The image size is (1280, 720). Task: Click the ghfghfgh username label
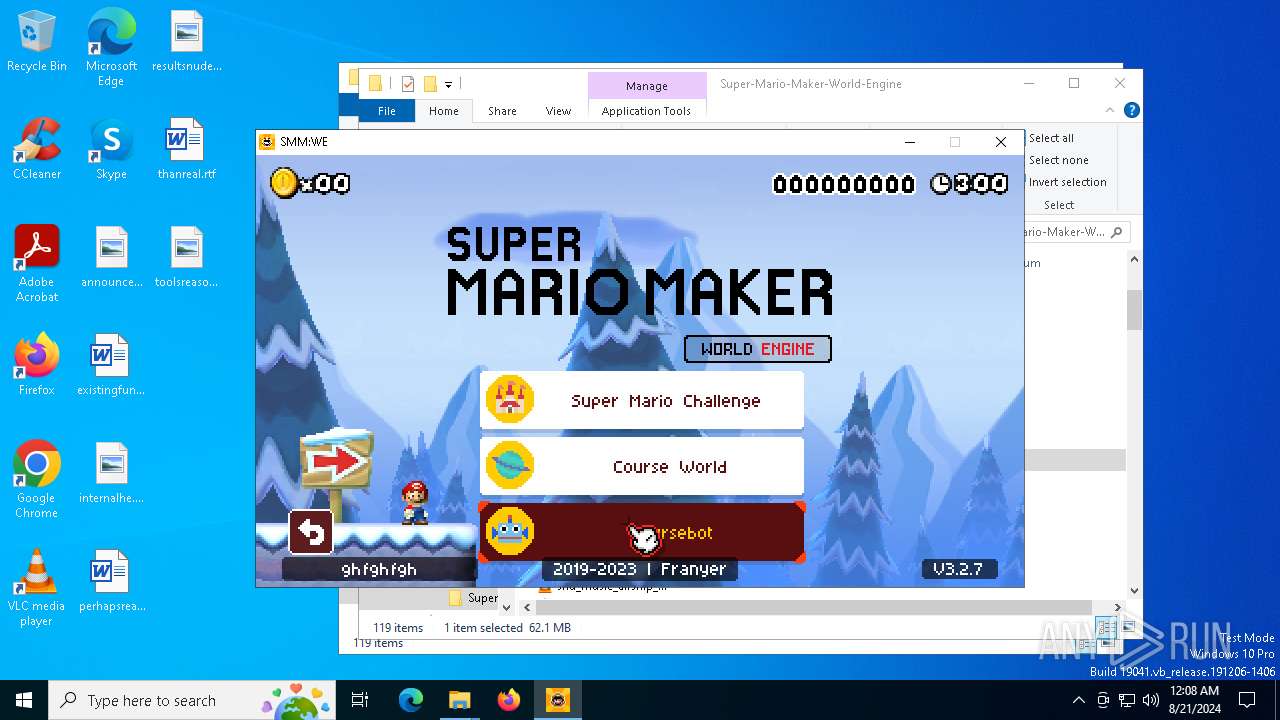(379, 569)
